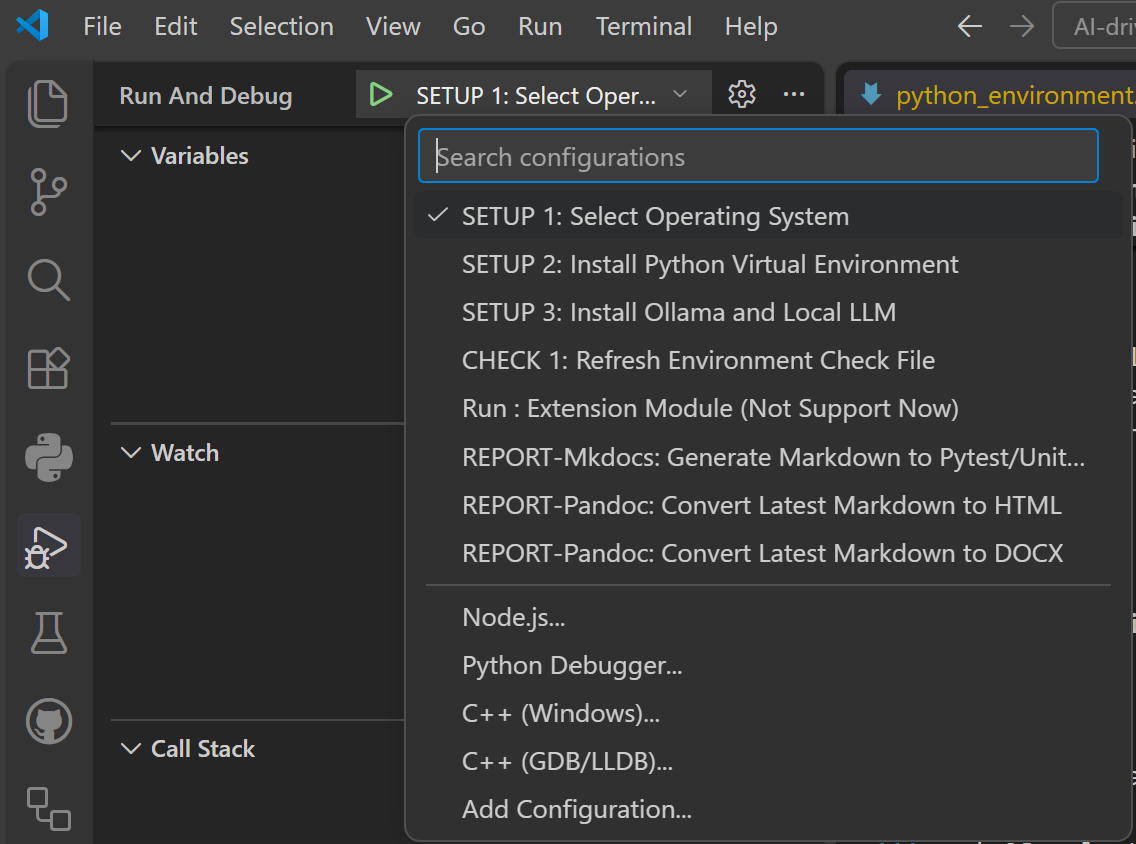Select Python Debugger... option
This screenshot has height=844, width=1136.
(x=768, y=665)
